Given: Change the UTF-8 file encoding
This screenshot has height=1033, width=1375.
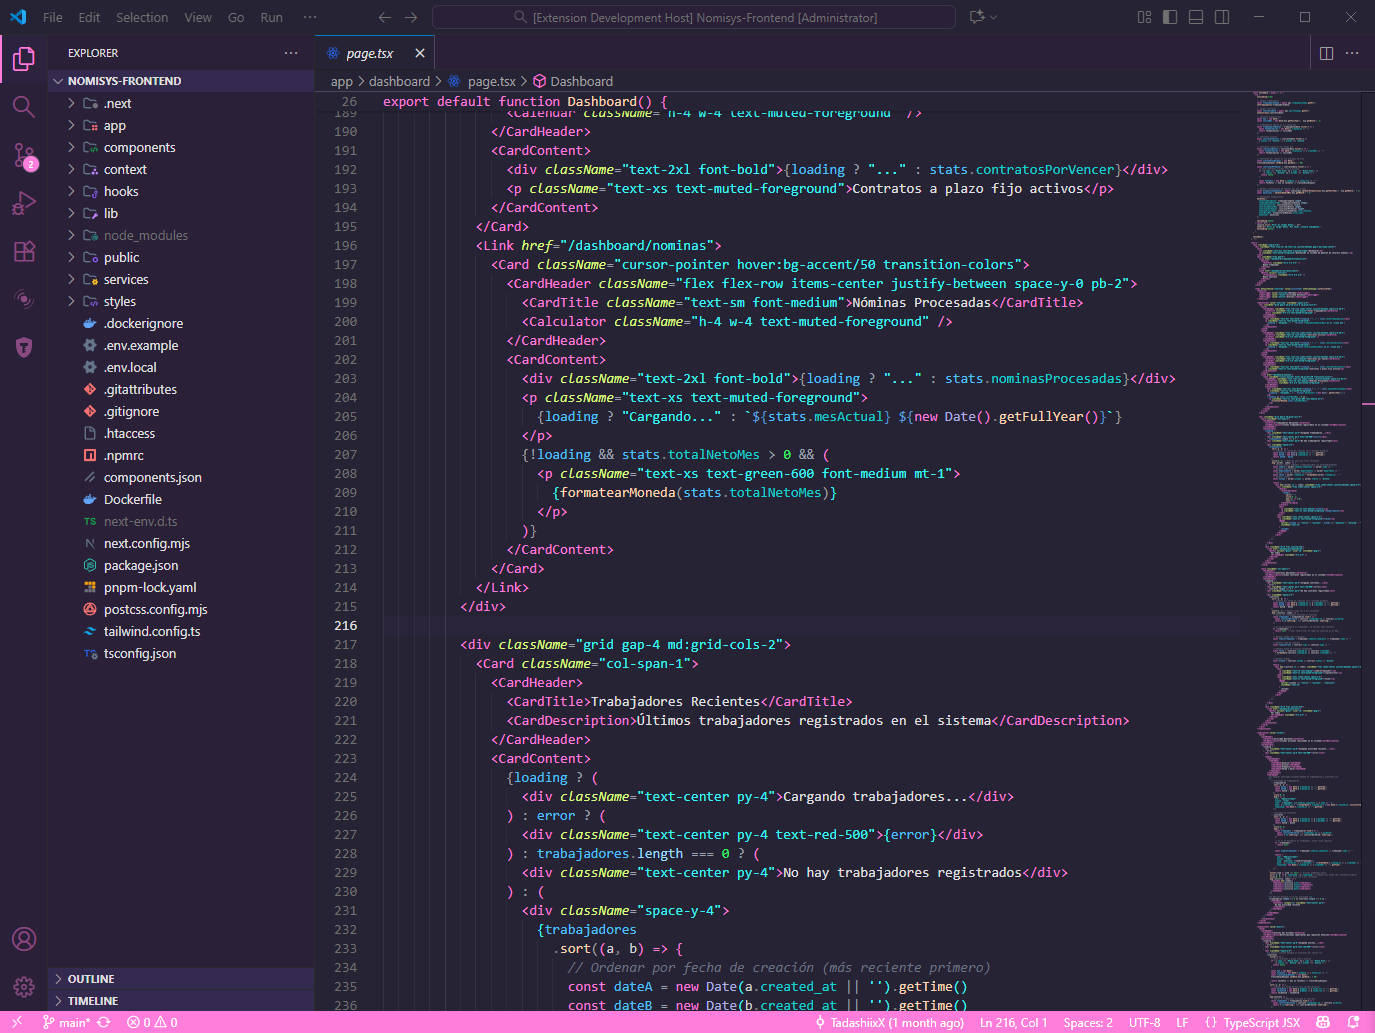Looking at the screenshot, I should [1144, 1023].
